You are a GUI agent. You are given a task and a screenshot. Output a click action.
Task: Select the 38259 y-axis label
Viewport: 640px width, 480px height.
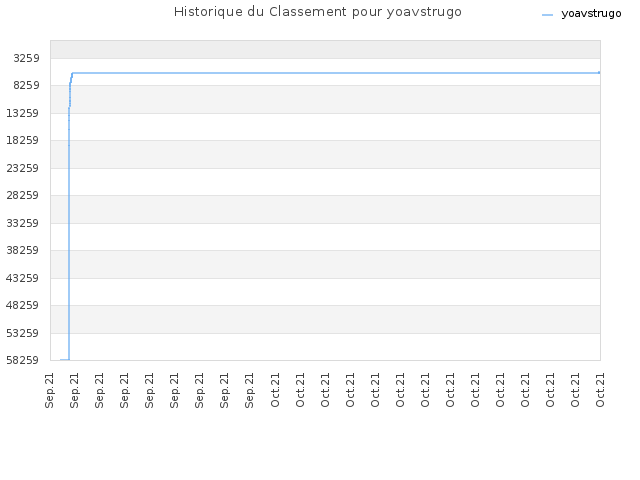23,250
